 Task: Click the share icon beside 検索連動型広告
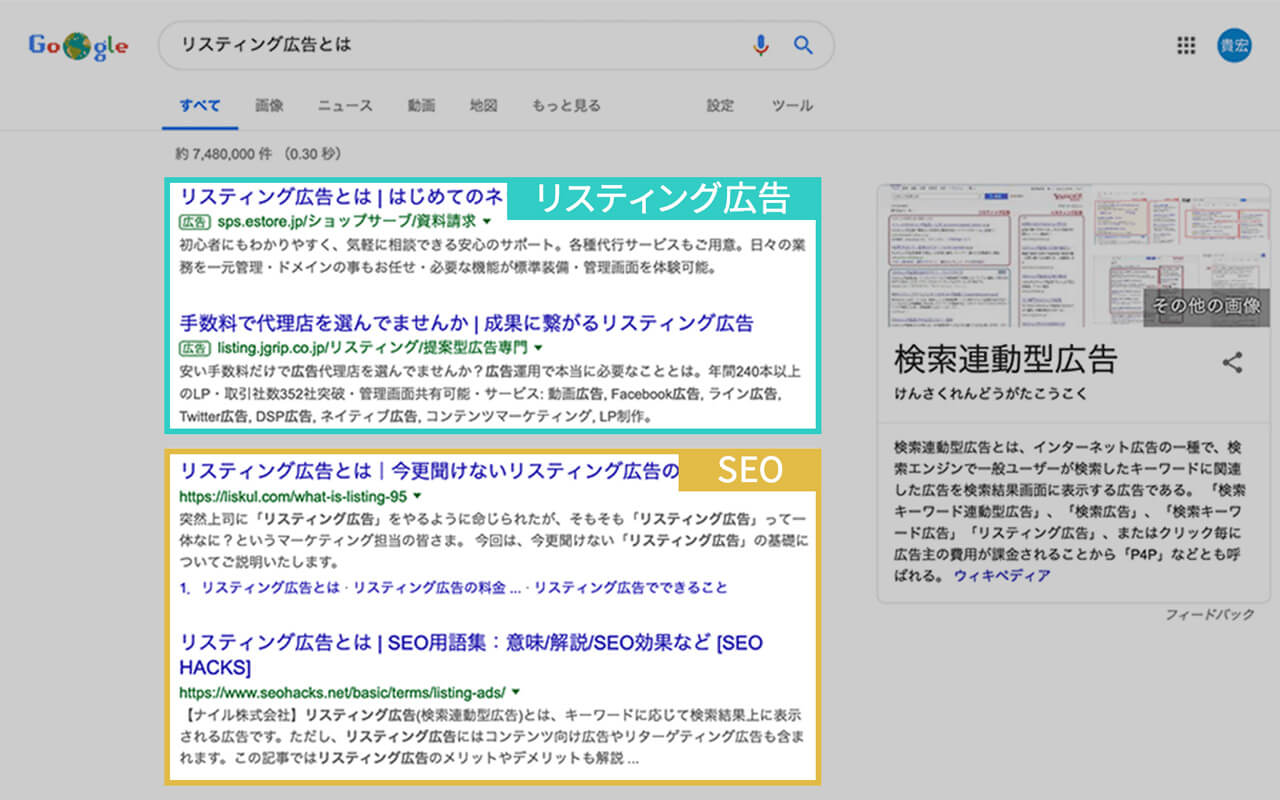coord(1232,362)
